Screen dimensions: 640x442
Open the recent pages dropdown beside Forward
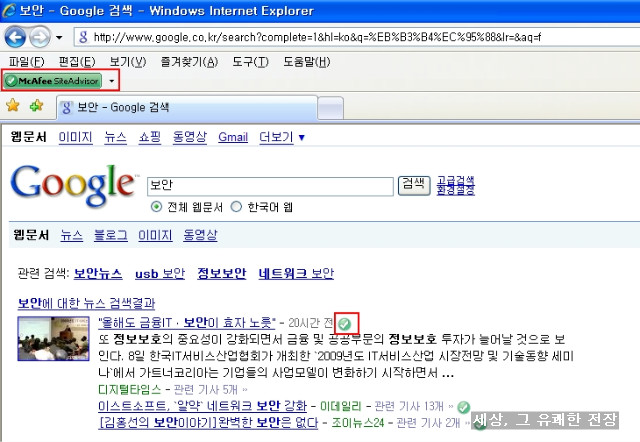tap(59, 38)
